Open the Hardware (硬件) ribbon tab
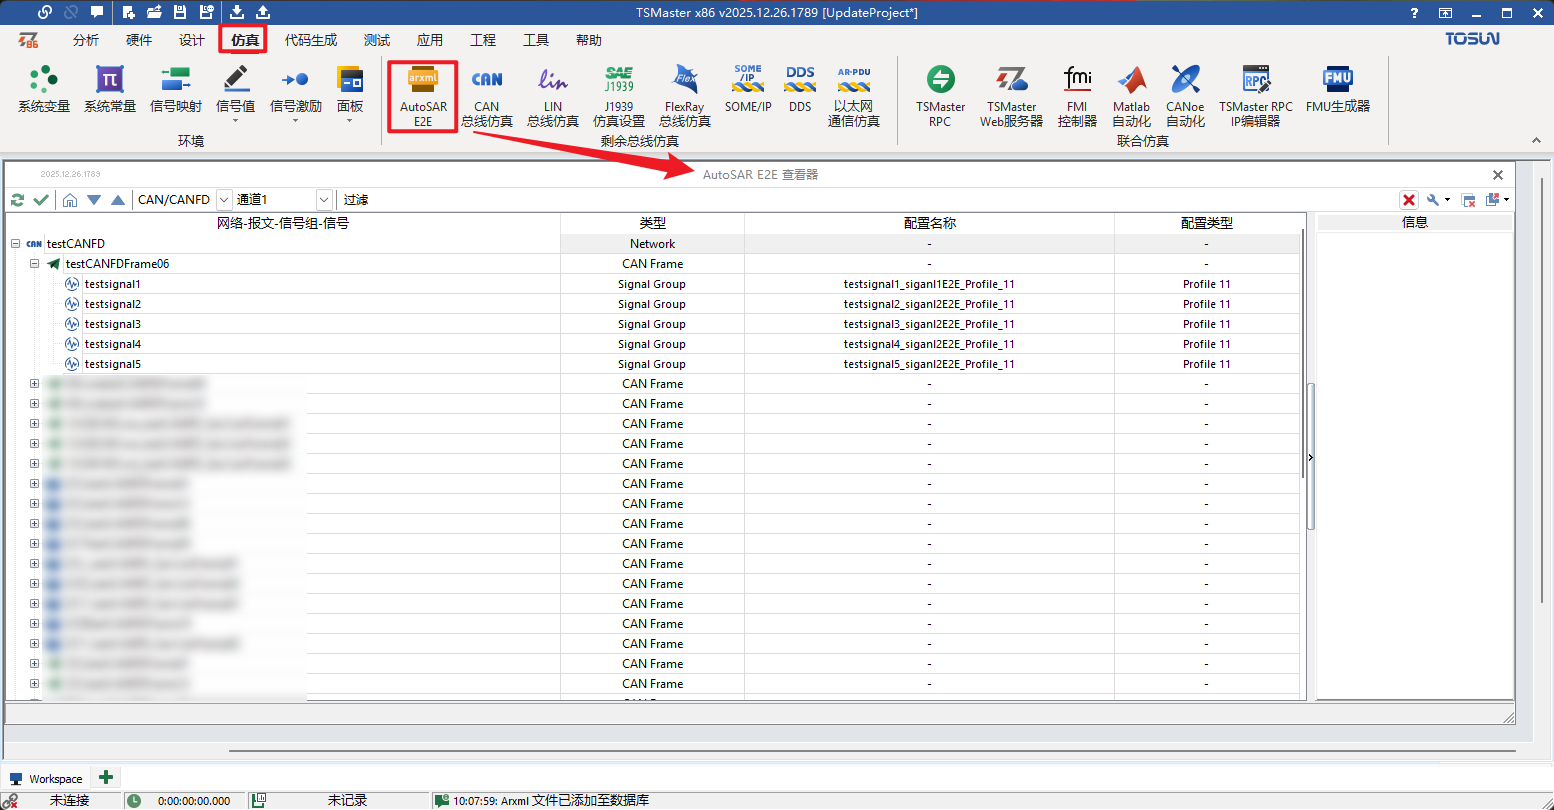 [139, 40]
